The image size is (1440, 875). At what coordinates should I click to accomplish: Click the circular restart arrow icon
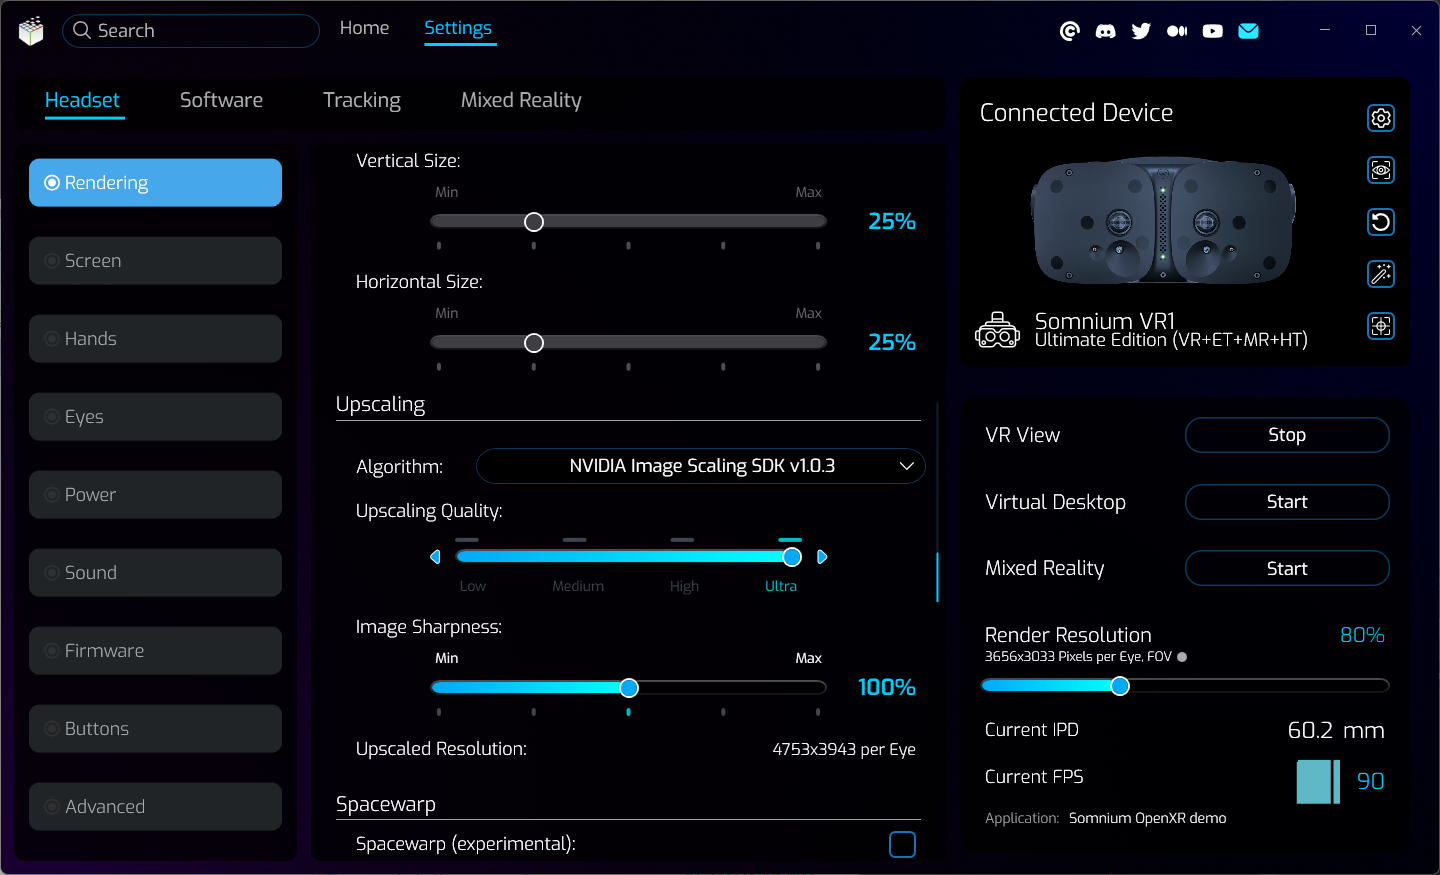click(x=1381, y=222)
